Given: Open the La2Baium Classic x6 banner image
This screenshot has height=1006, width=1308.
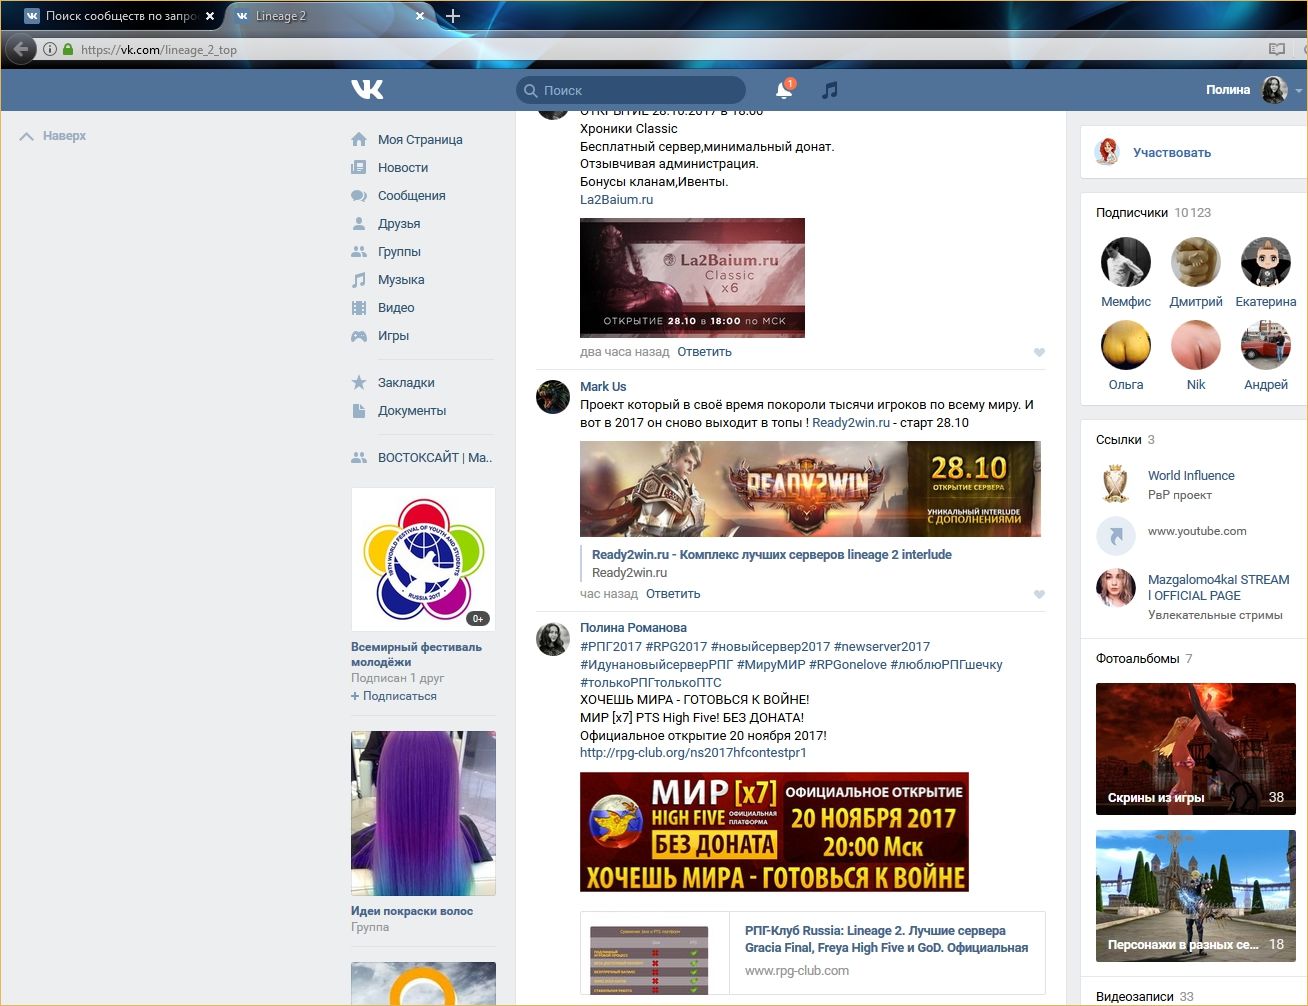Looking at the screenshot, I should pyautogui.click(x=692, y=278).
